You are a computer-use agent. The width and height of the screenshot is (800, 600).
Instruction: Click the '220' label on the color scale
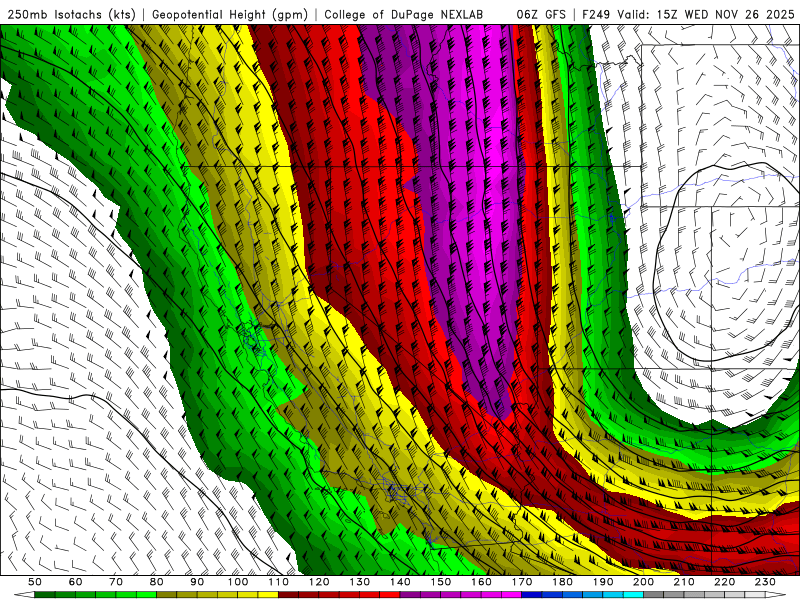[x=724, y=582]
